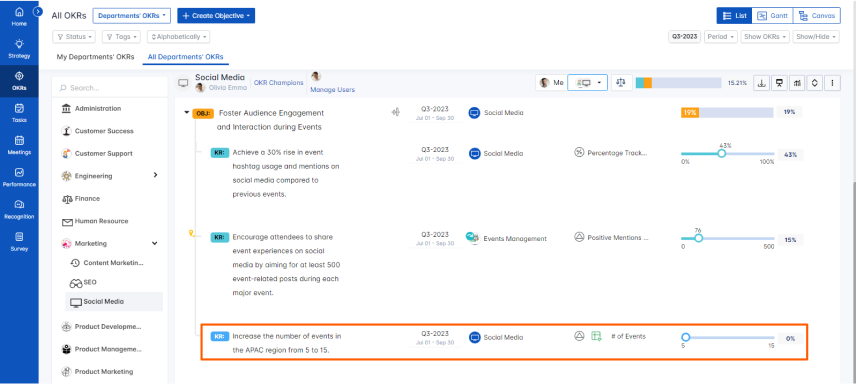Open the Status filter dropdown
Viewport: 856px width, 384px height.
(74, 37)
